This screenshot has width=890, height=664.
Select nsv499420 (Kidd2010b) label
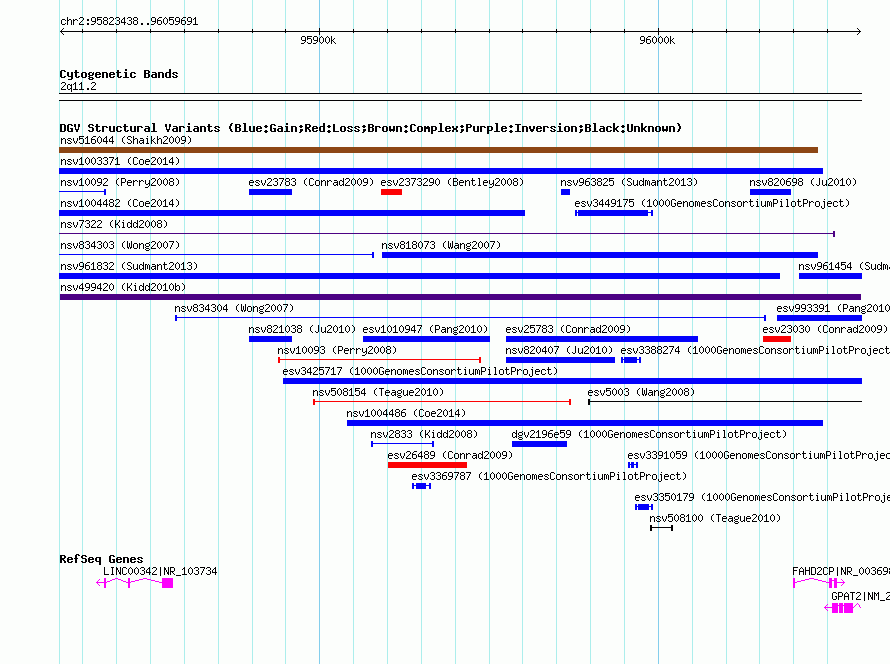click(123, 287)
